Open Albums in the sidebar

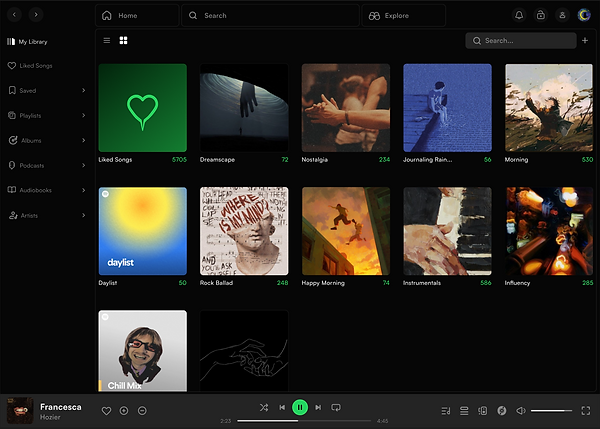[x=25, y=140]
